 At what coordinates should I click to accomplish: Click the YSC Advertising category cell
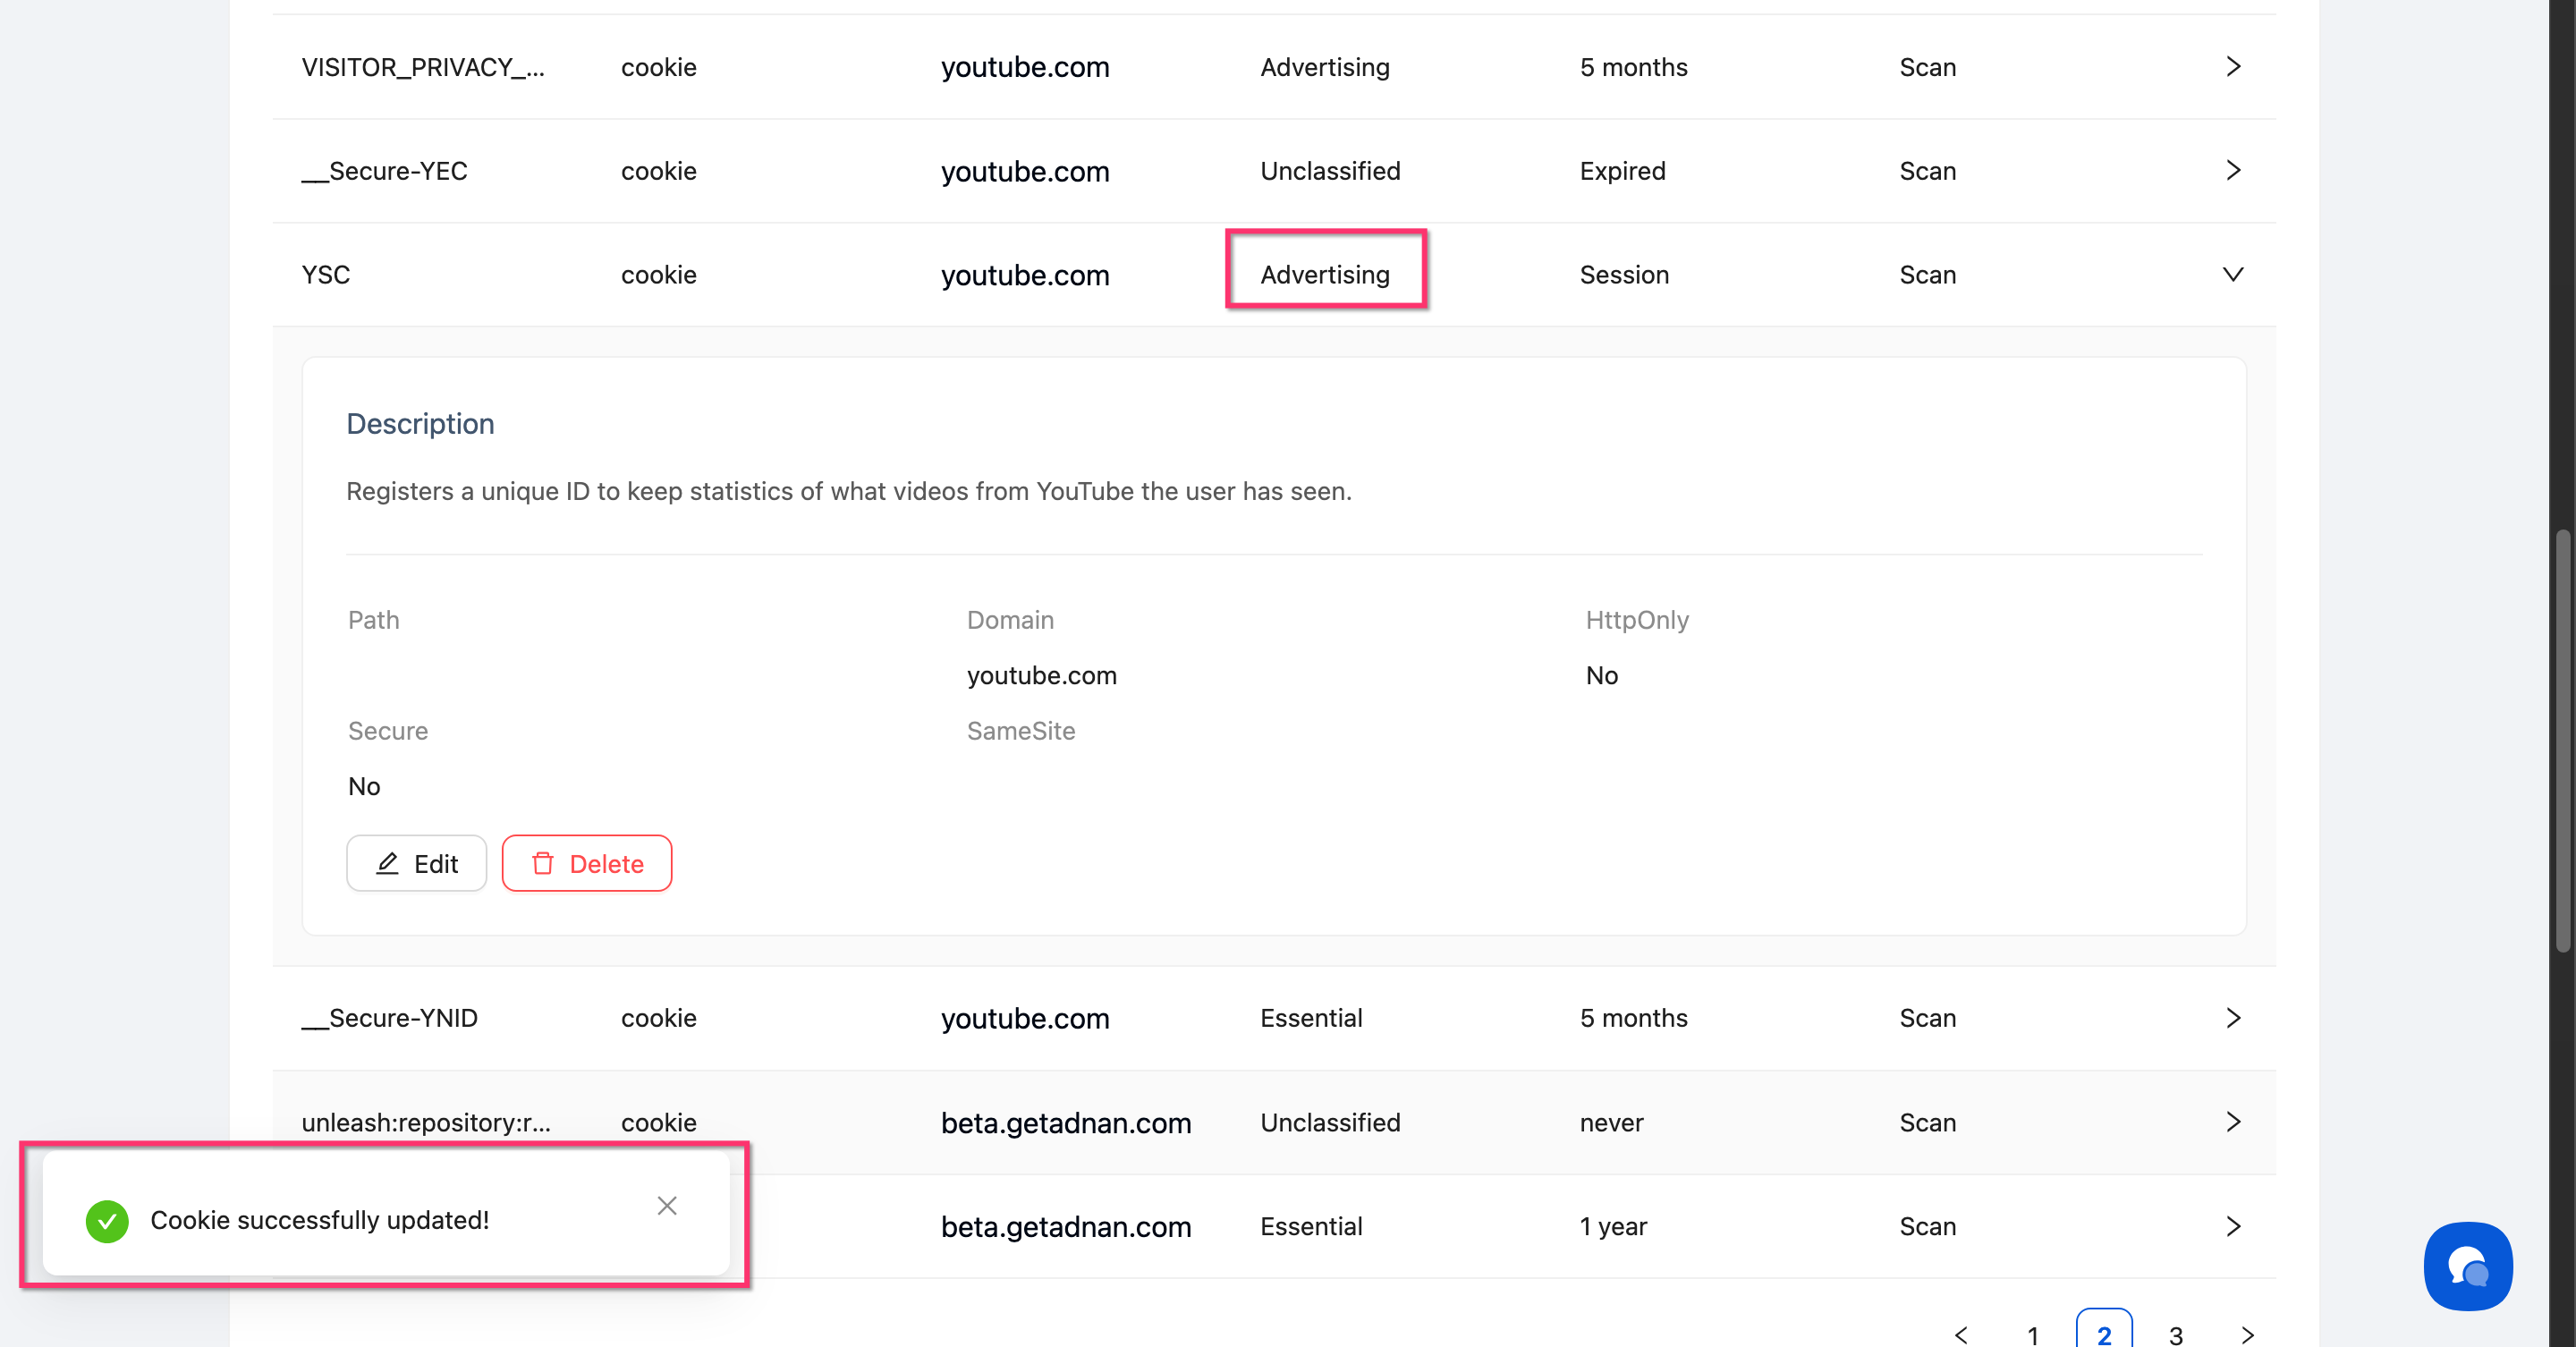[x=1325, y=274]
